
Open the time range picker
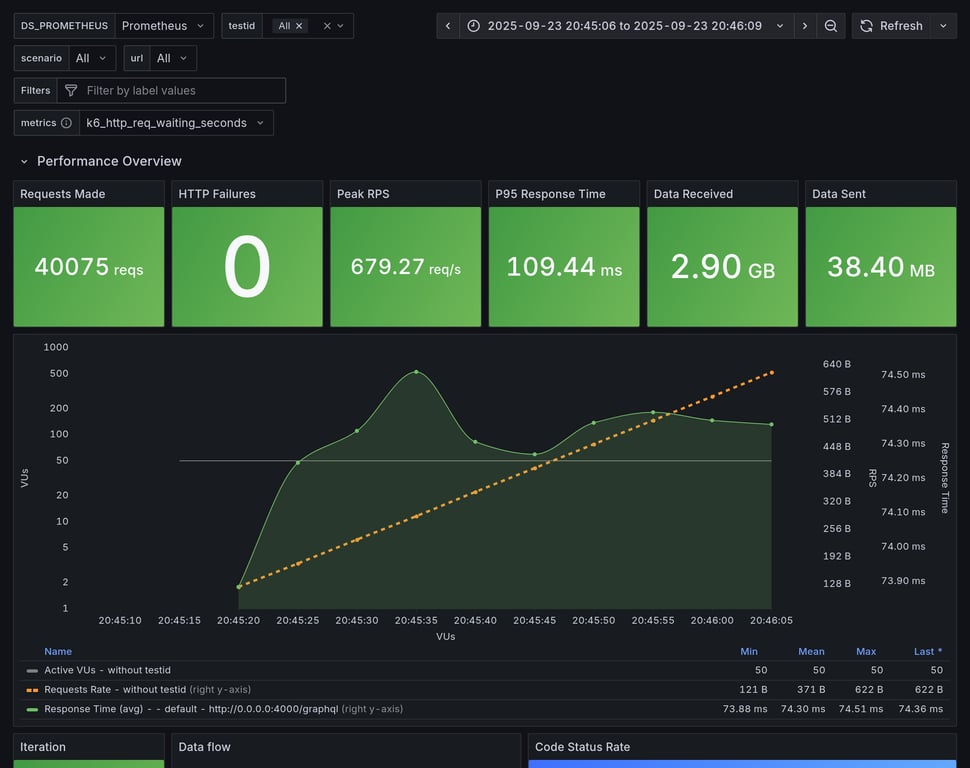tap(625, 26)
